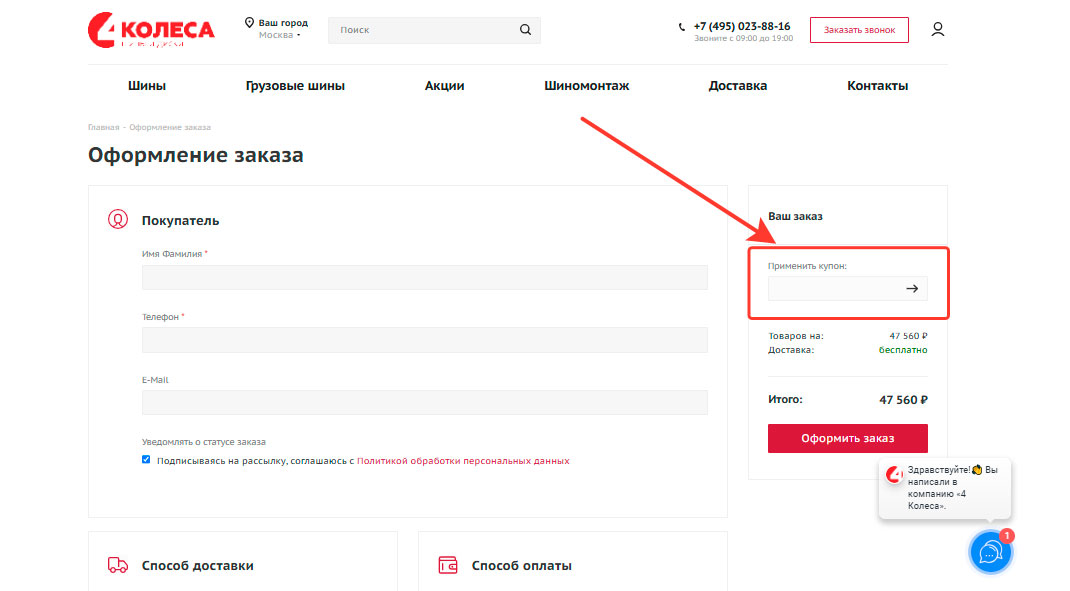Image resolution: width=1070 pixels, height=591 pixels.
Task: Click the location pin icon
Action: pos(249,23)
